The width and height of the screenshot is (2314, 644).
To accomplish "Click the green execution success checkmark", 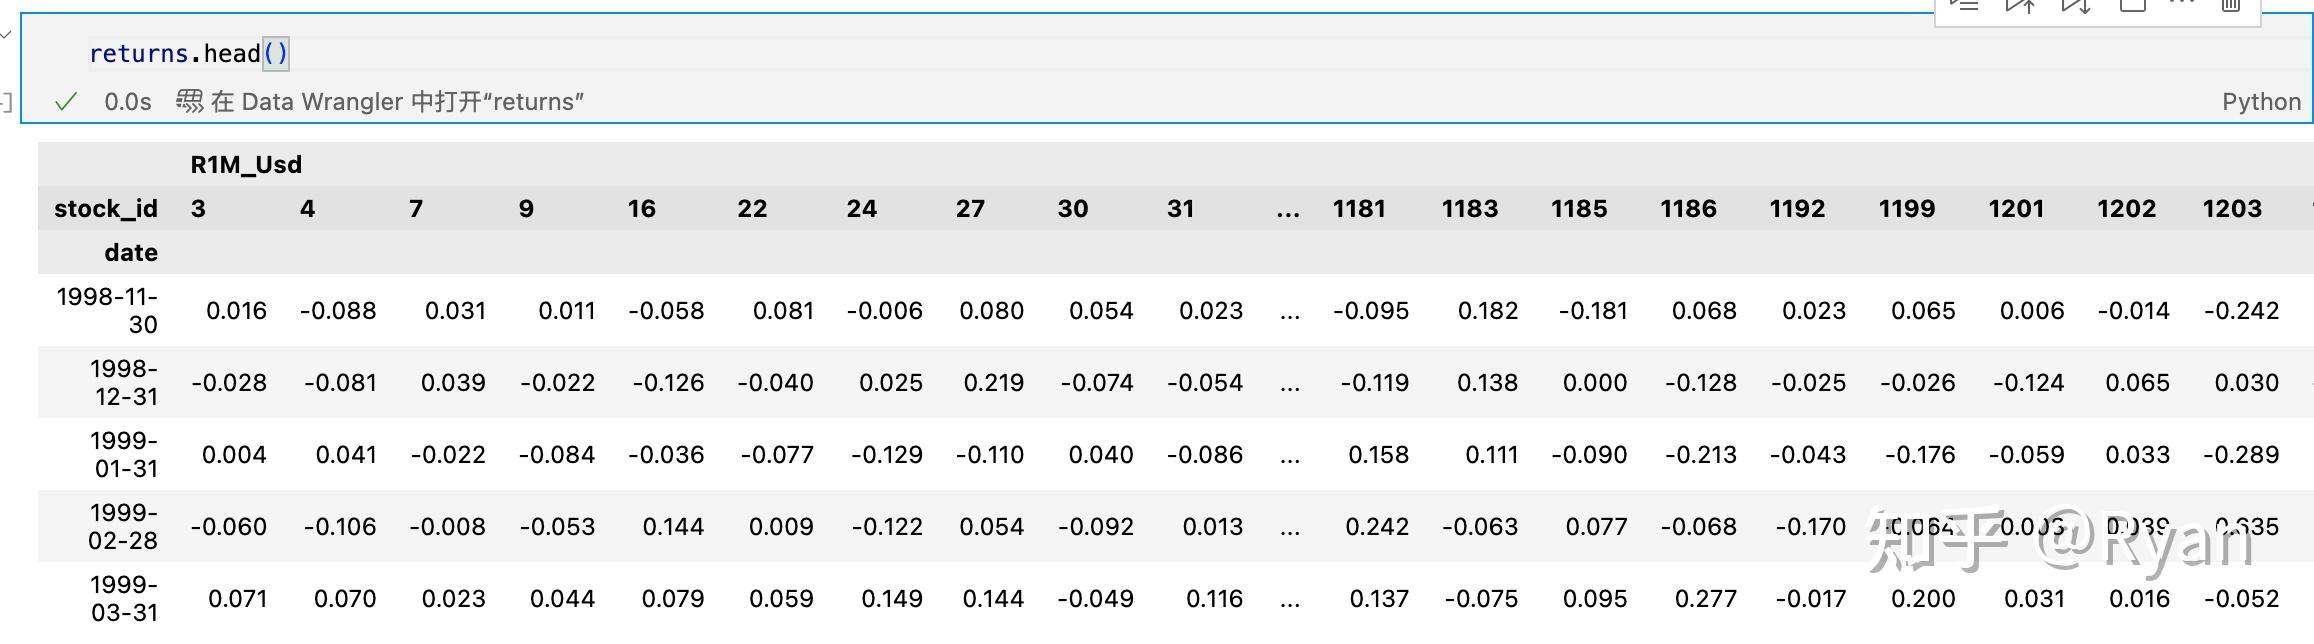I will click(66, 102).
